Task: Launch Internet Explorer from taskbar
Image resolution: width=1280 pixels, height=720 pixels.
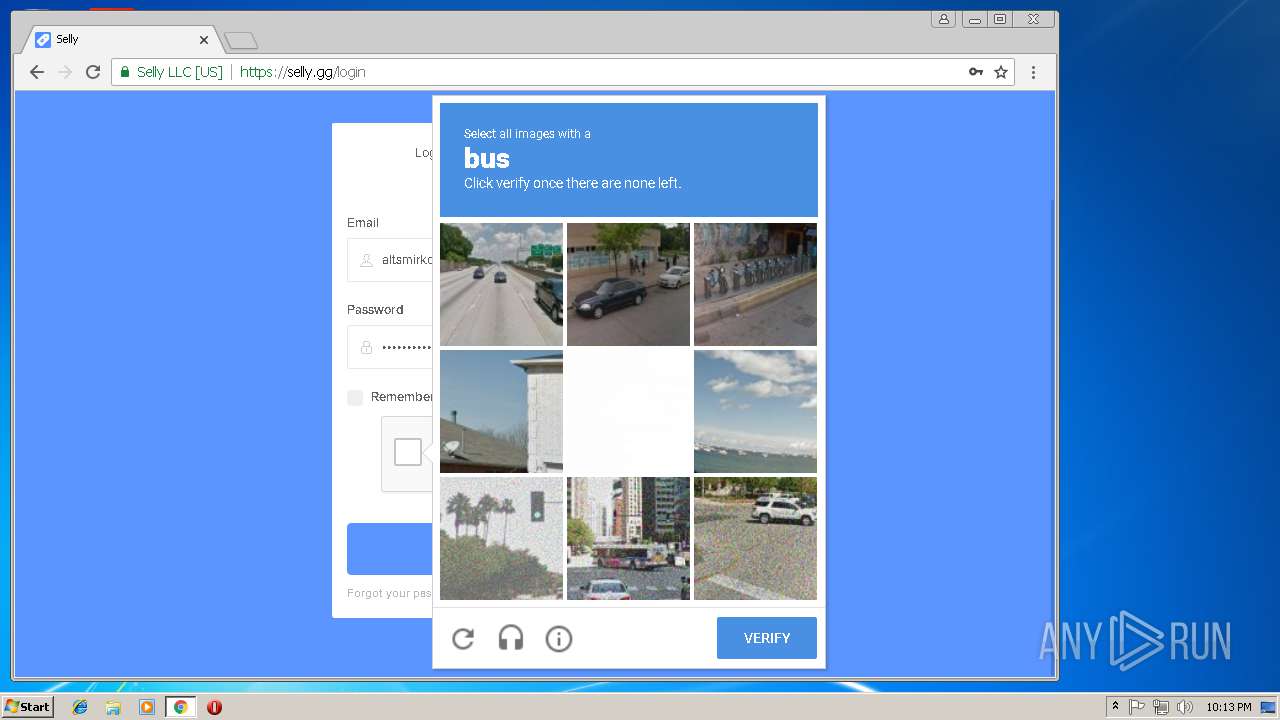Action: [80, 707]
